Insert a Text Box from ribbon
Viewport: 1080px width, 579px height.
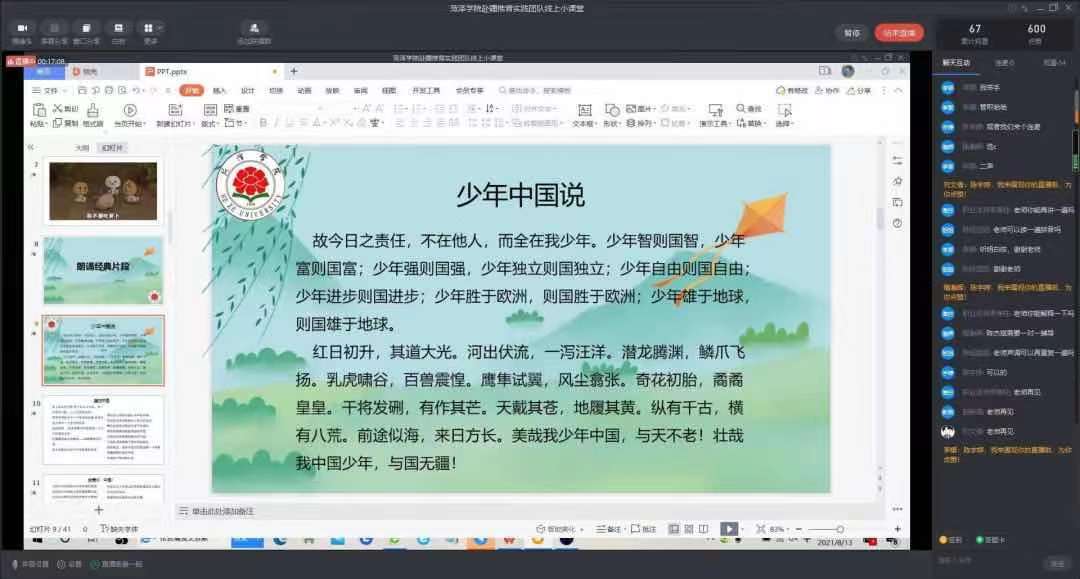coord(583,109)
